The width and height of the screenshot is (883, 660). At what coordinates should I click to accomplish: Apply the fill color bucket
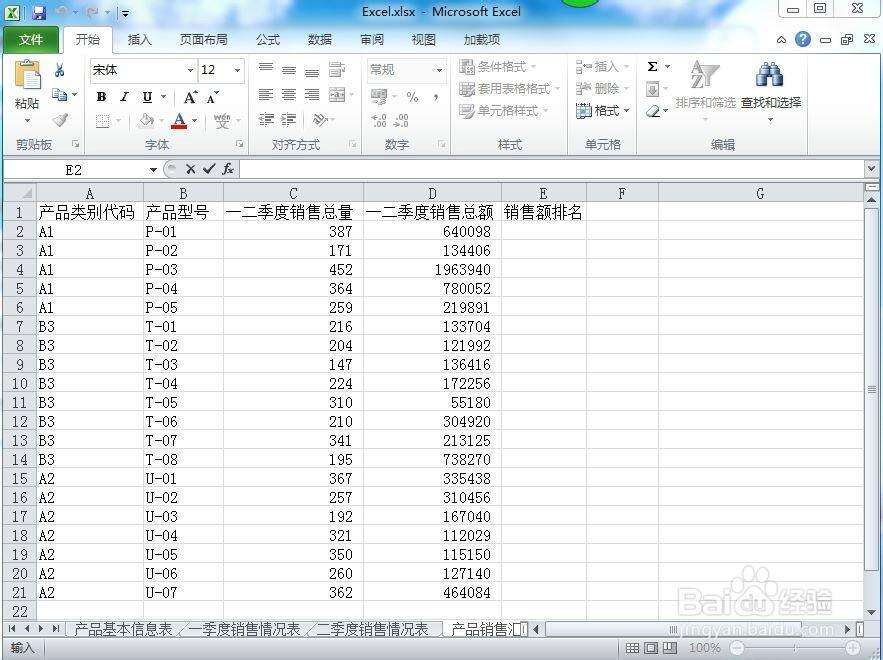[x=146, y=121]
